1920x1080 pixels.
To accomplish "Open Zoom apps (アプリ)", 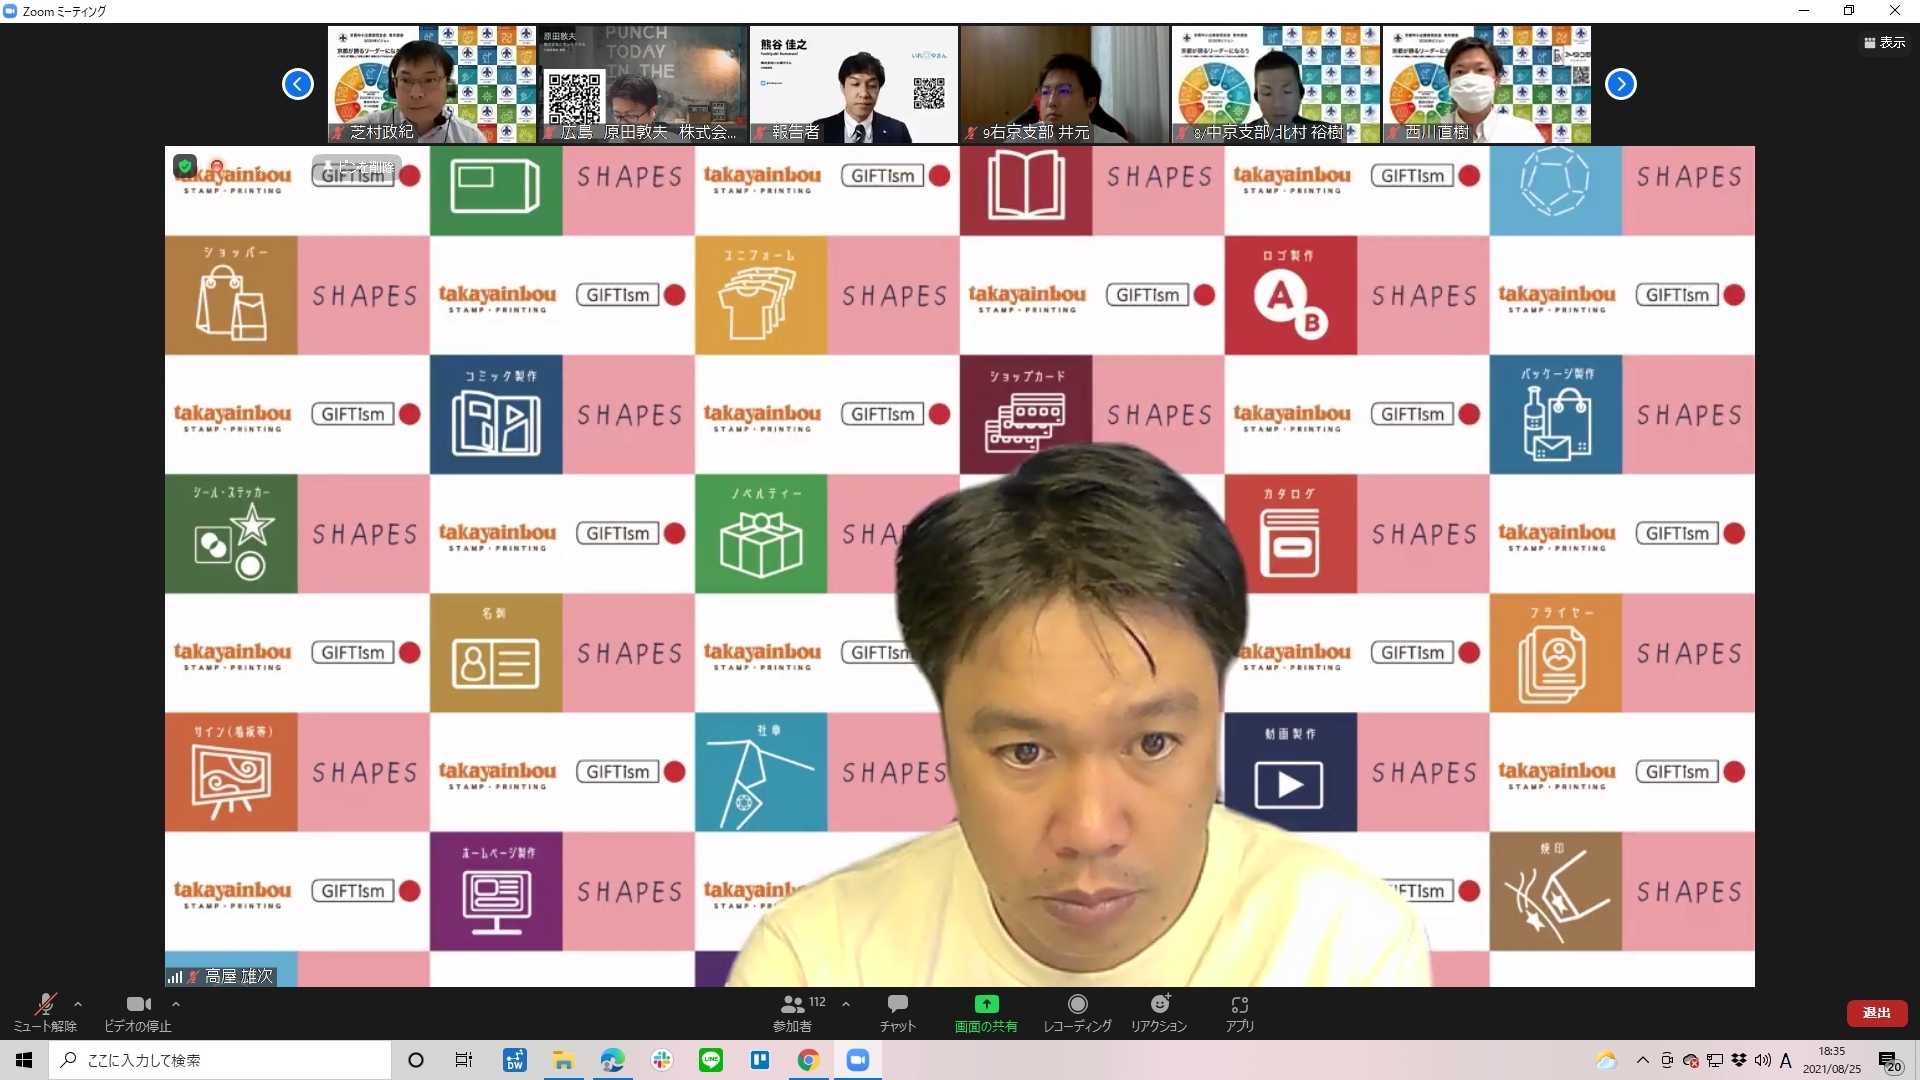I will [1240, 1012].
